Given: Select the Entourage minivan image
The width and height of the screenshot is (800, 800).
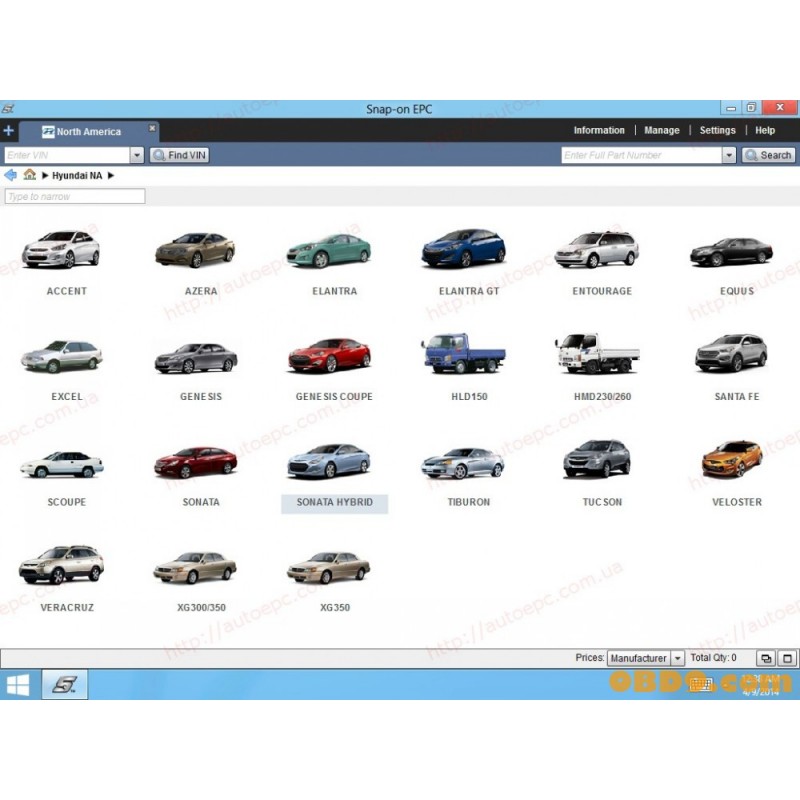Looking at the screenshot, I should coord(597,249).
